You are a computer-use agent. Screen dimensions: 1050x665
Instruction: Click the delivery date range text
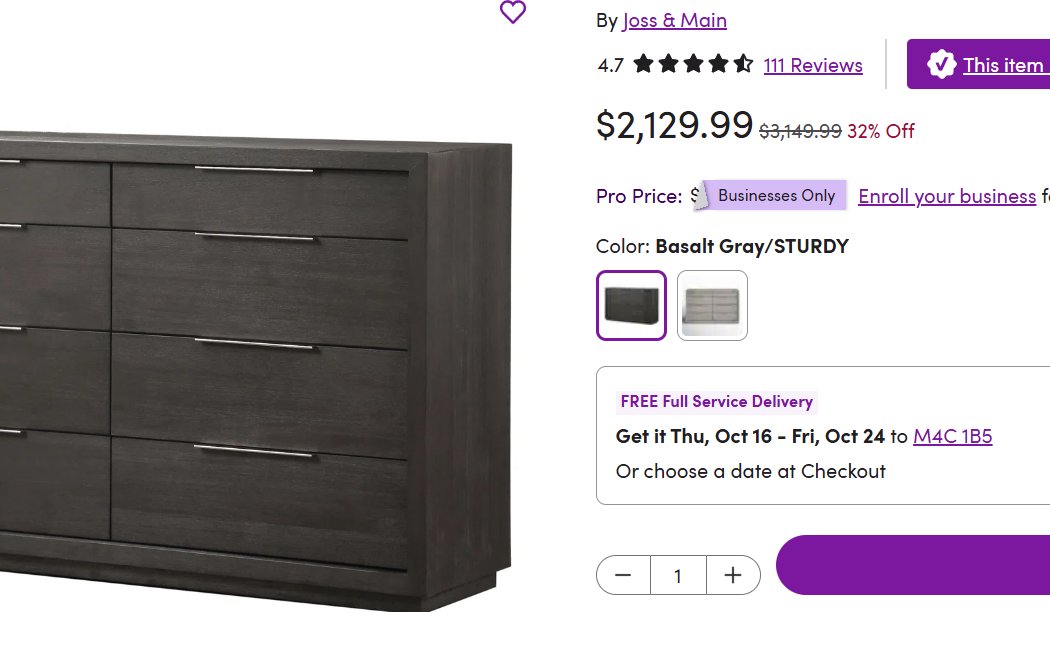(750, 436)
